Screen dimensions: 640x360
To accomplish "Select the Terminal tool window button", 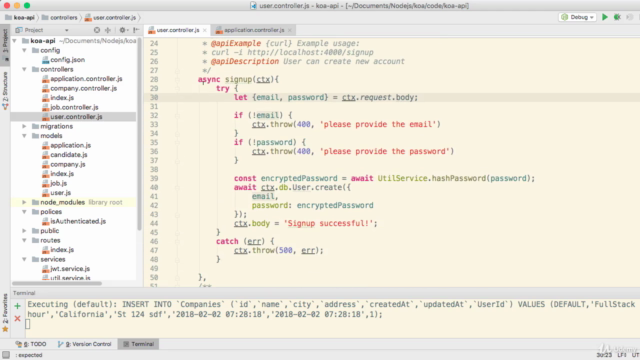I will 139,344.
